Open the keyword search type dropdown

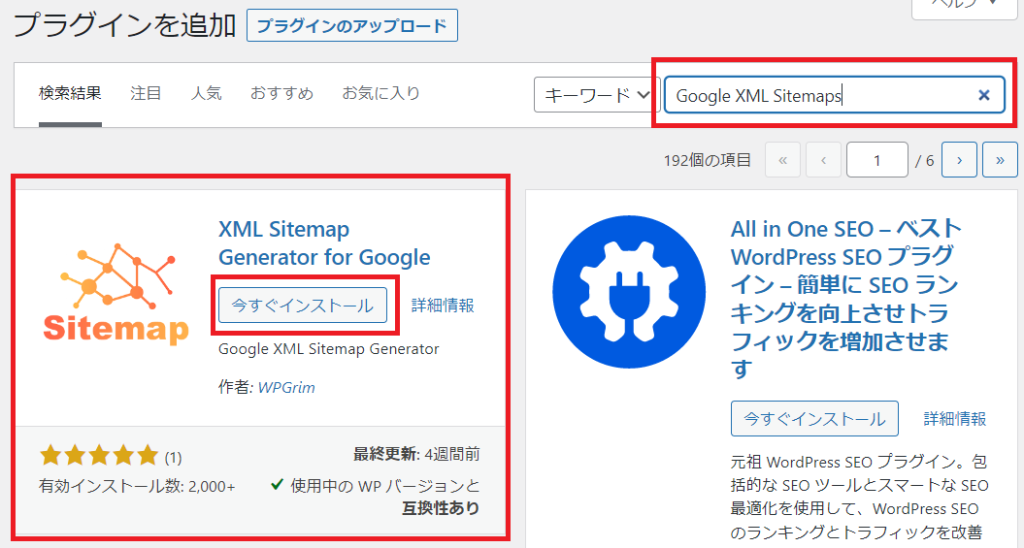pos(597,95)
